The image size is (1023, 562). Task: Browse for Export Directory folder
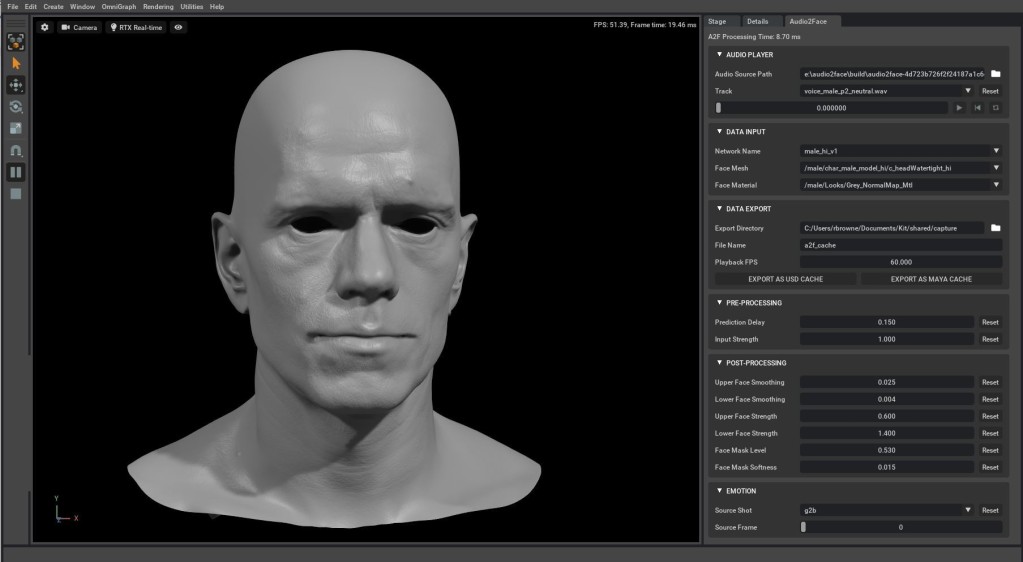point(996,228)
